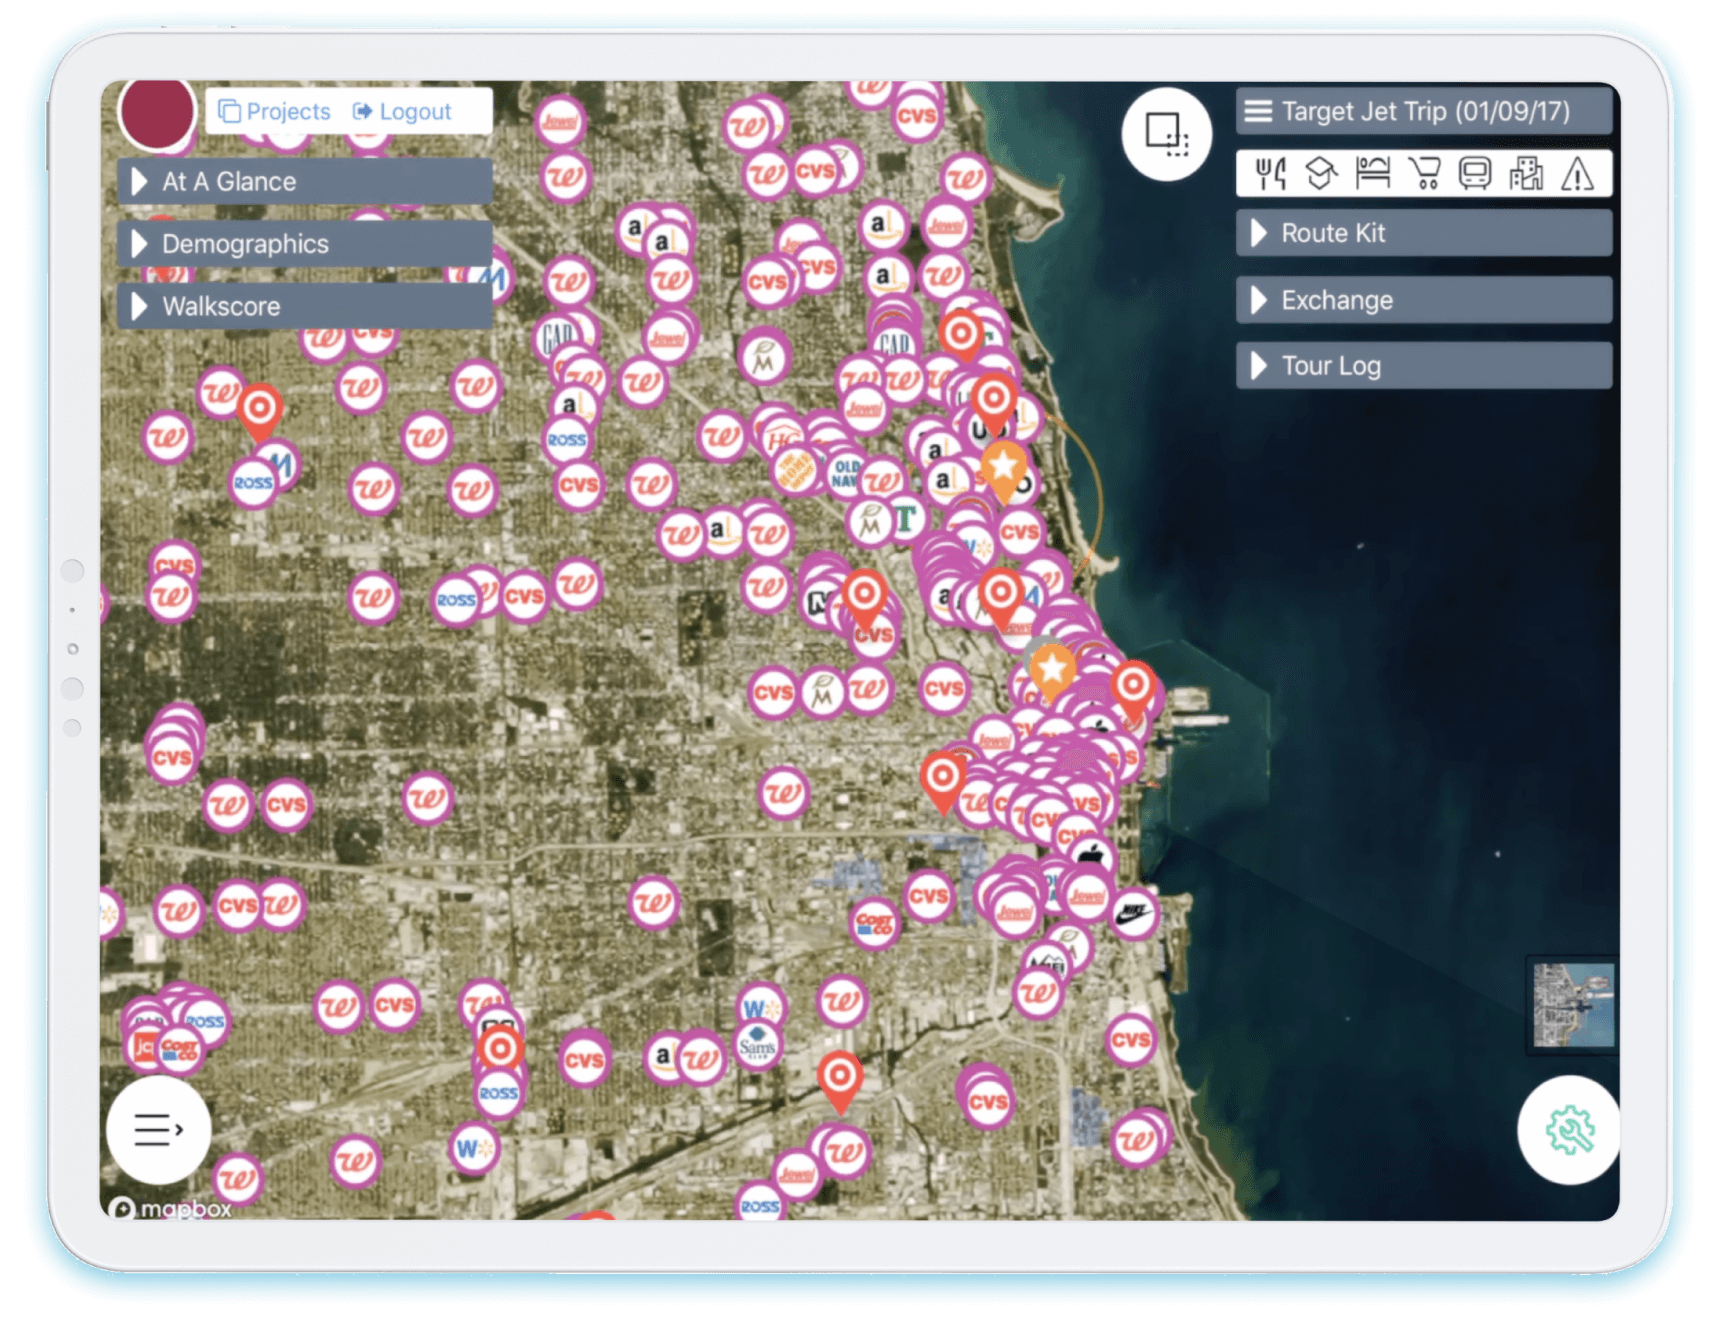
Task: Activate the area selection tool button
Action: [x=1166, y=134]
